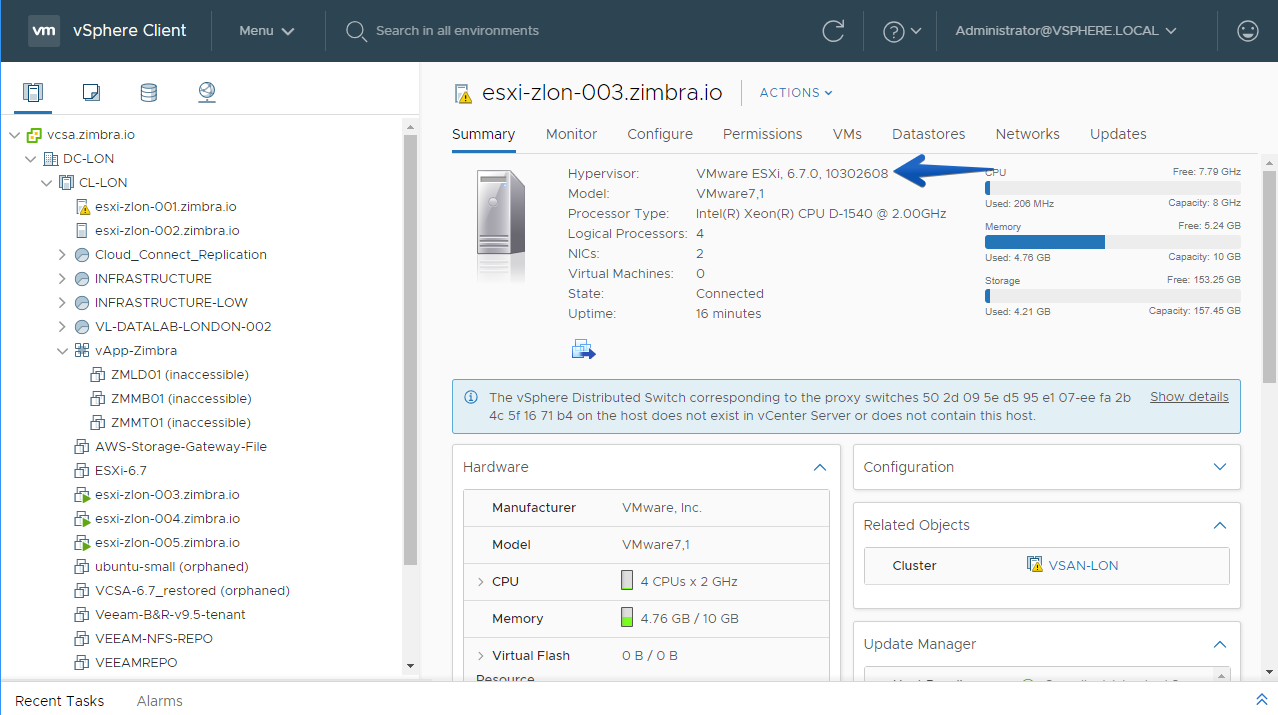The width and height of the screenshot is (1278, 715).
Task: Collapse the vcsa.zimbra.io tree node
Action: coord(14,135)
